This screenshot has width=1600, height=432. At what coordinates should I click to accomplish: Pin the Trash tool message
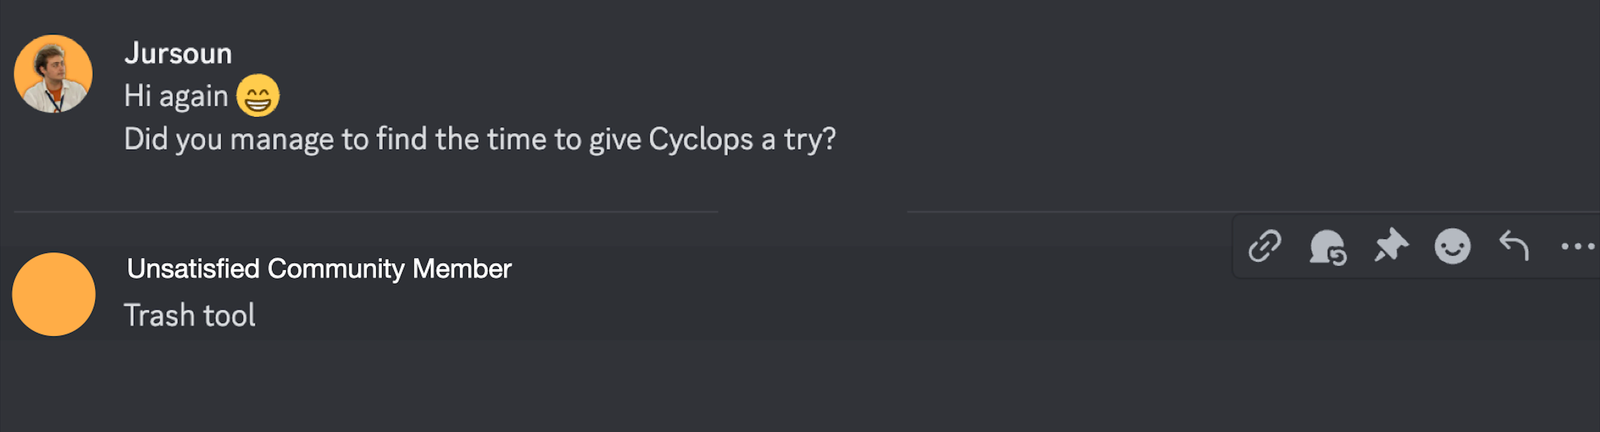tap(1390, 246)
